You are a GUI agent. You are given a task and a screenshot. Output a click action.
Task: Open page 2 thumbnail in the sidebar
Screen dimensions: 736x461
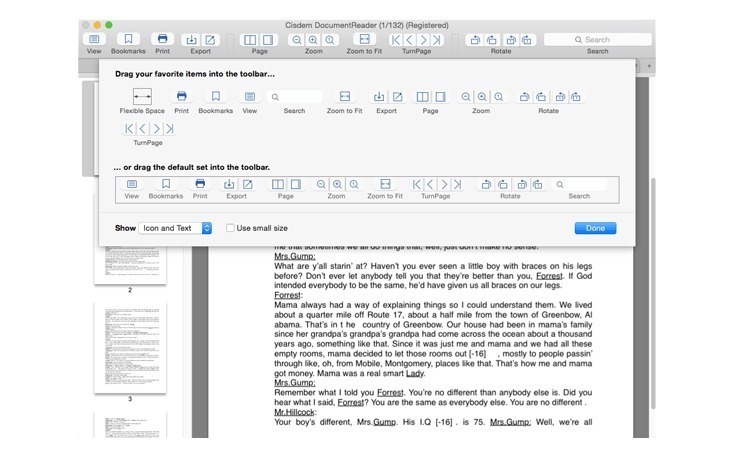tap(130, 264)
